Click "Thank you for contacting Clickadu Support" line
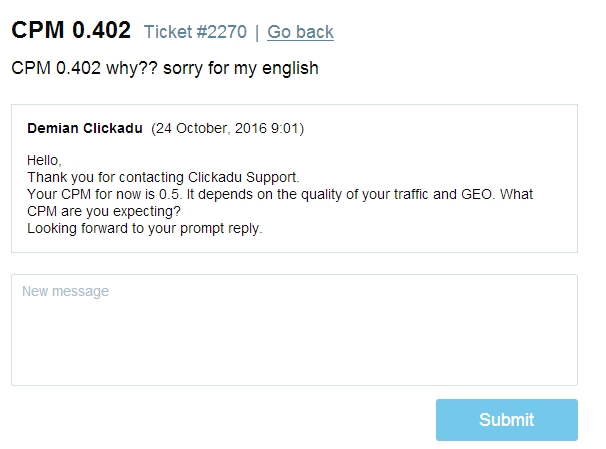 [163, 177]
